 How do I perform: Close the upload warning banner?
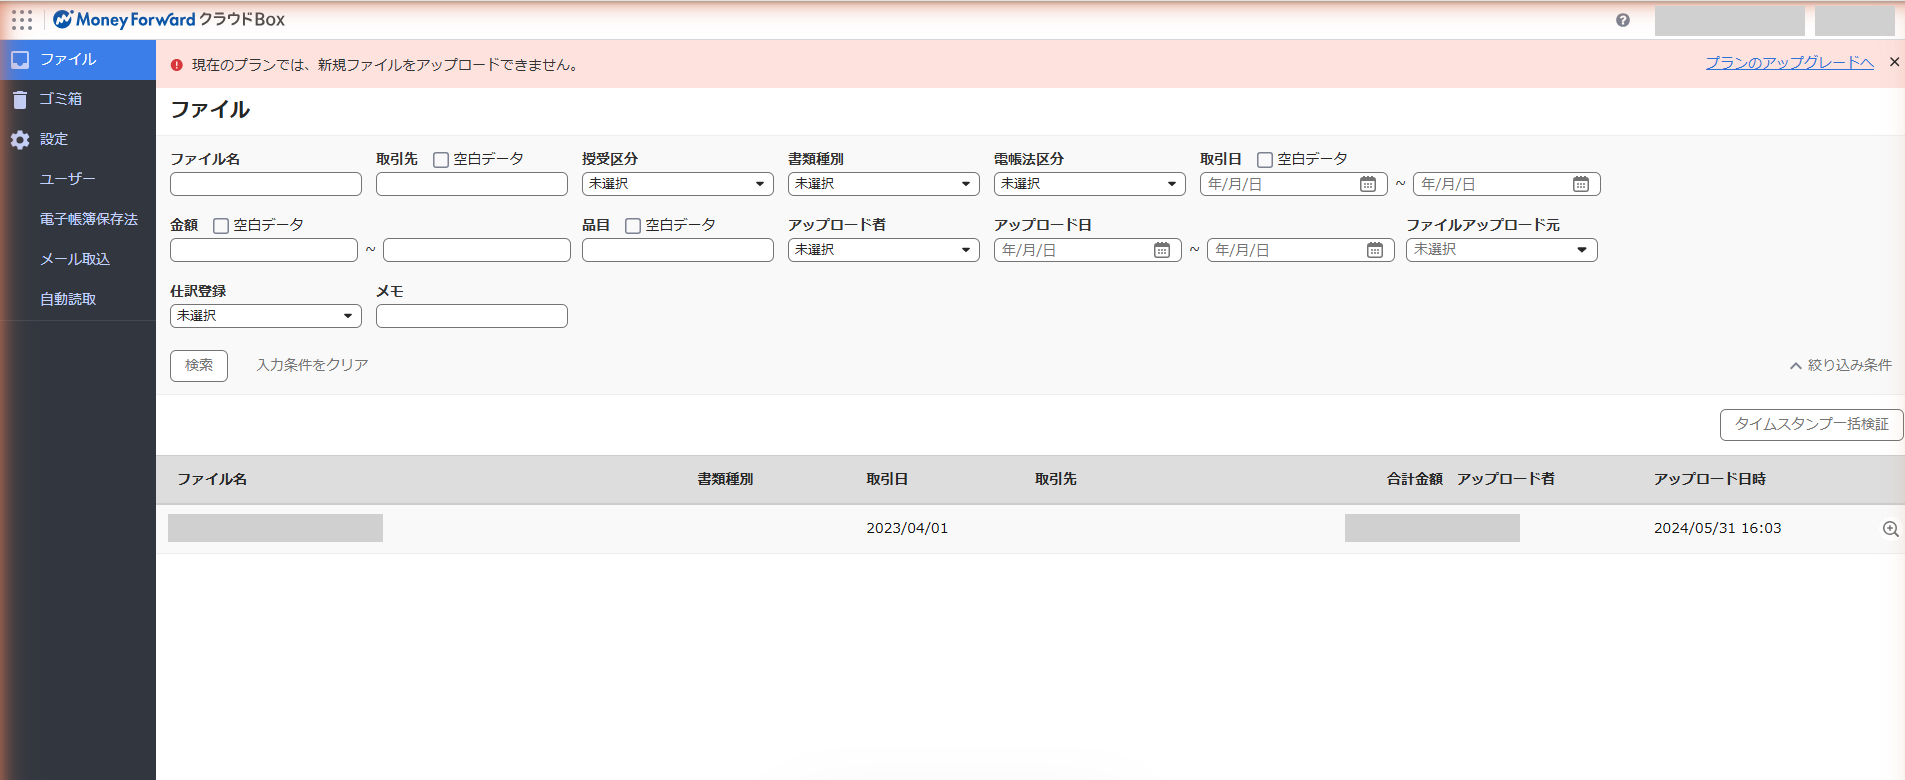1894,62
